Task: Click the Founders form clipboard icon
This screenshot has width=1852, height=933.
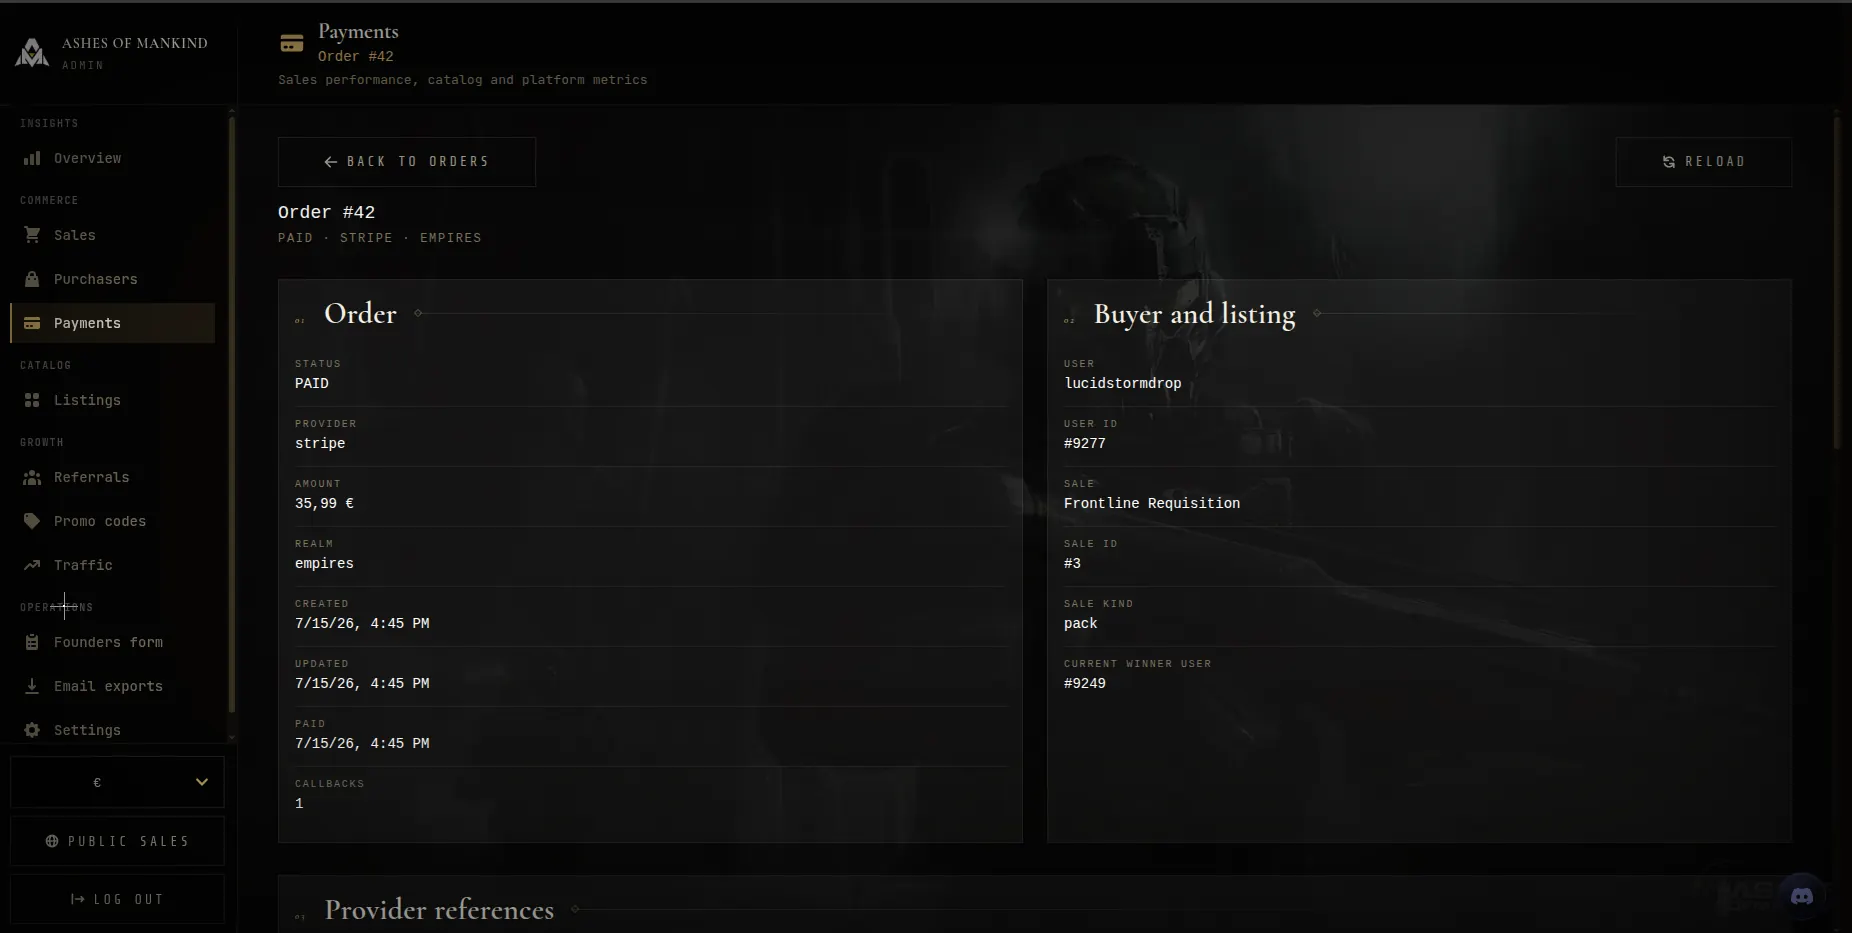Action: pyautogui.click(x=32, y=642)
